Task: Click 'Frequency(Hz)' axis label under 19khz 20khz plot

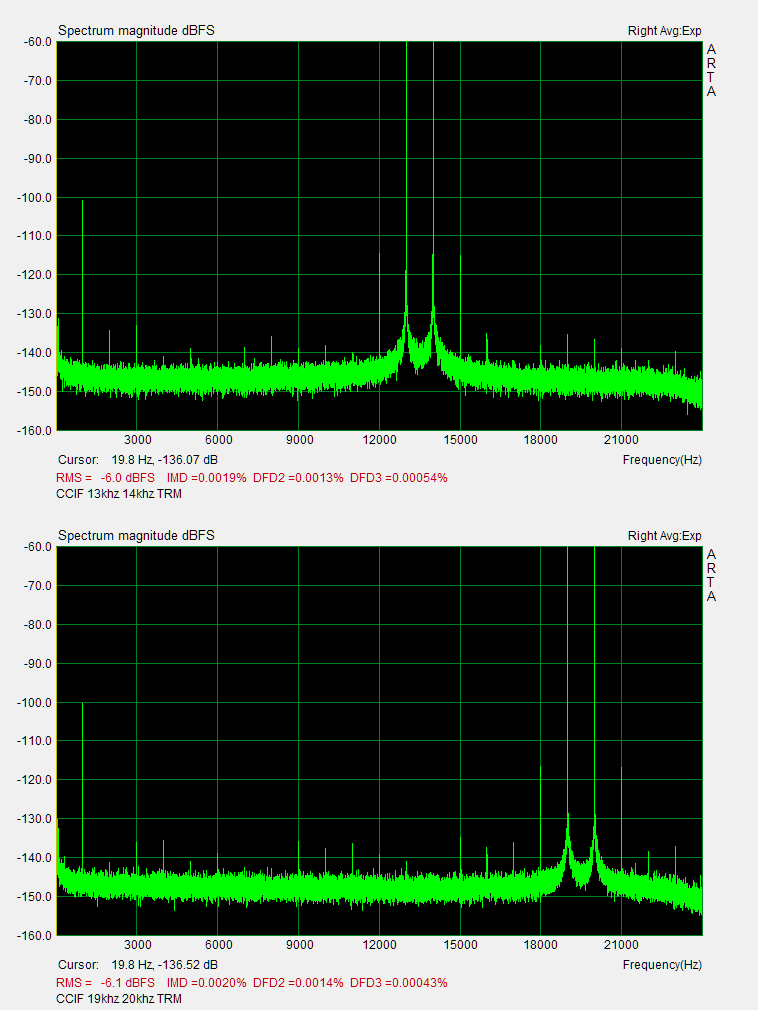Action: 662,965
